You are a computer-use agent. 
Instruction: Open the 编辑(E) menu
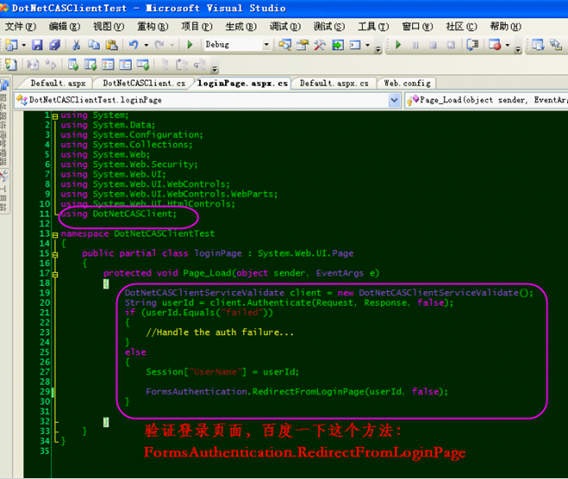point(64,26)
